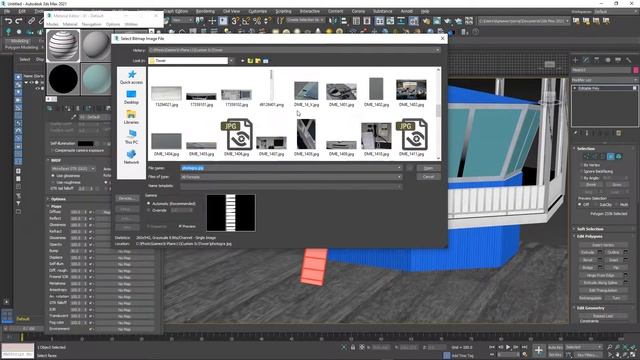Select Element sub-object level icon

pyautogui.click(x=619, y=157)
